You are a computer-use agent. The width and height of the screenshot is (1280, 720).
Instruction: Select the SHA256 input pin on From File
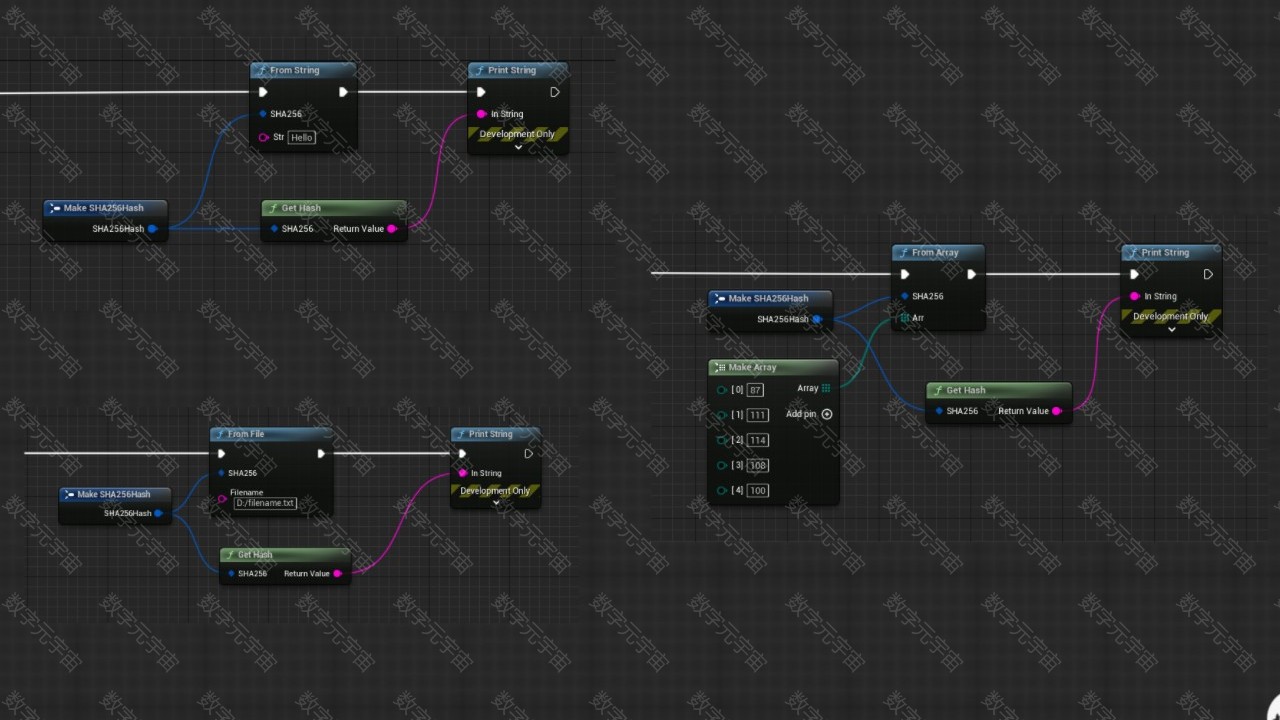click(x=221, y=473)
